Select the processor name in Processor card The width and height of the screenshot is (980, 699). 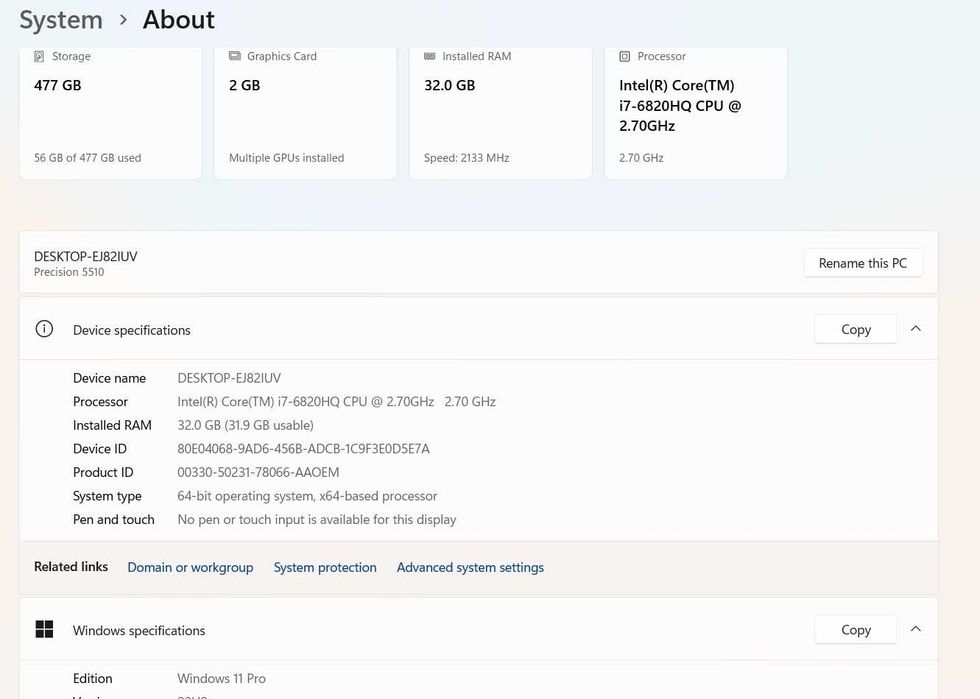click(x=680, y=105)
